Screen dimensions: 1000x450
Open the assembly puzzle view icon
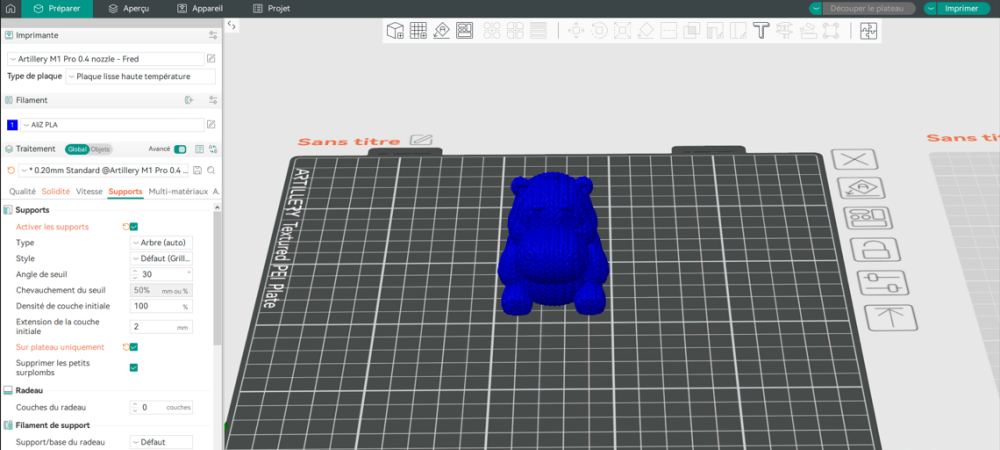(869, 31)
